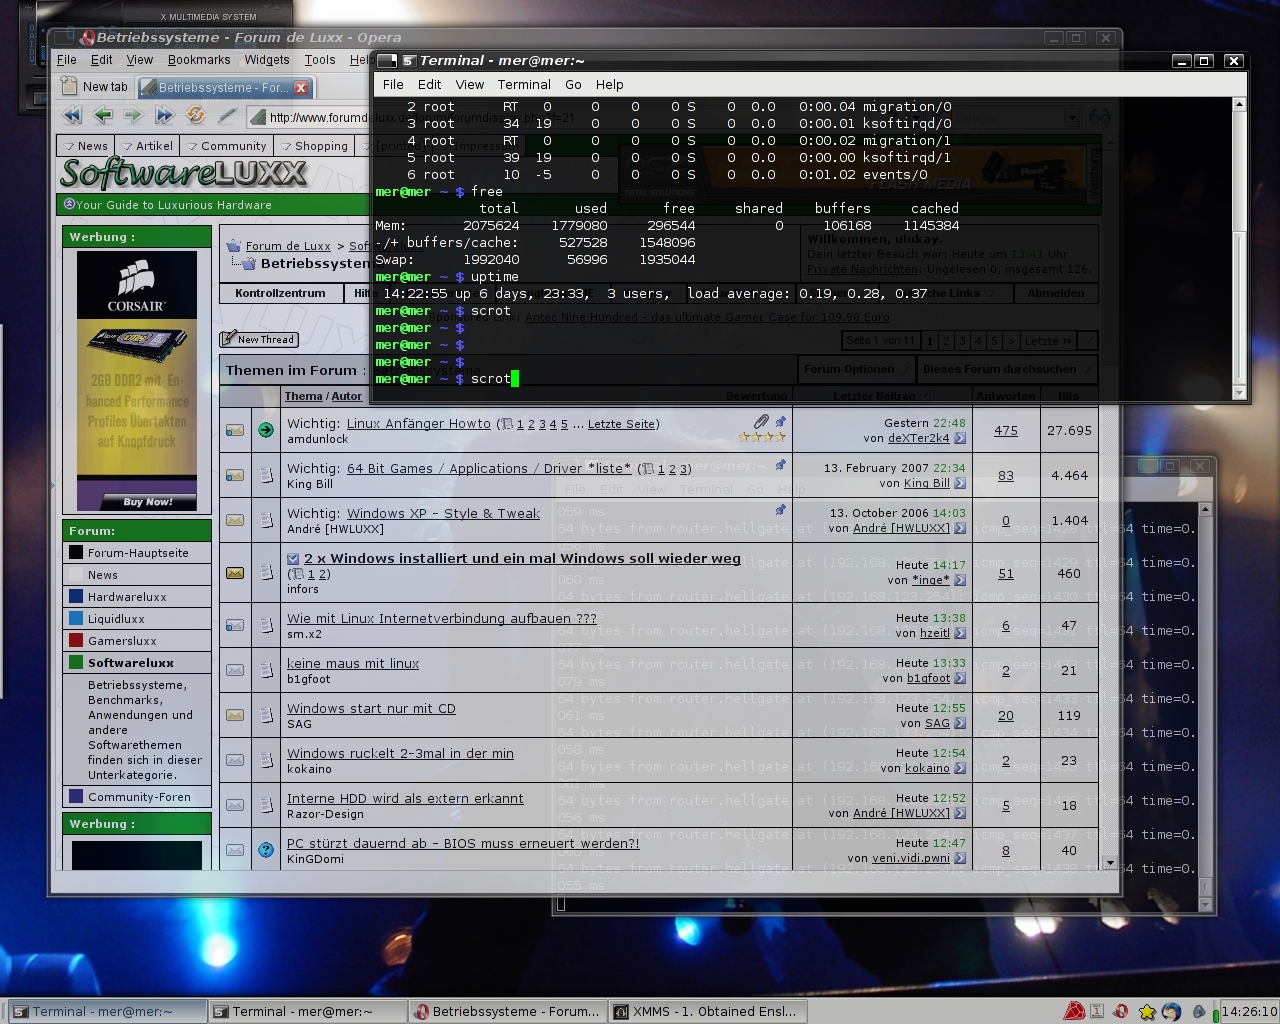Open thread 'Interne HDD wird als extern erkannt'
Screen dimensions: 1280x1024
(405, 798)
